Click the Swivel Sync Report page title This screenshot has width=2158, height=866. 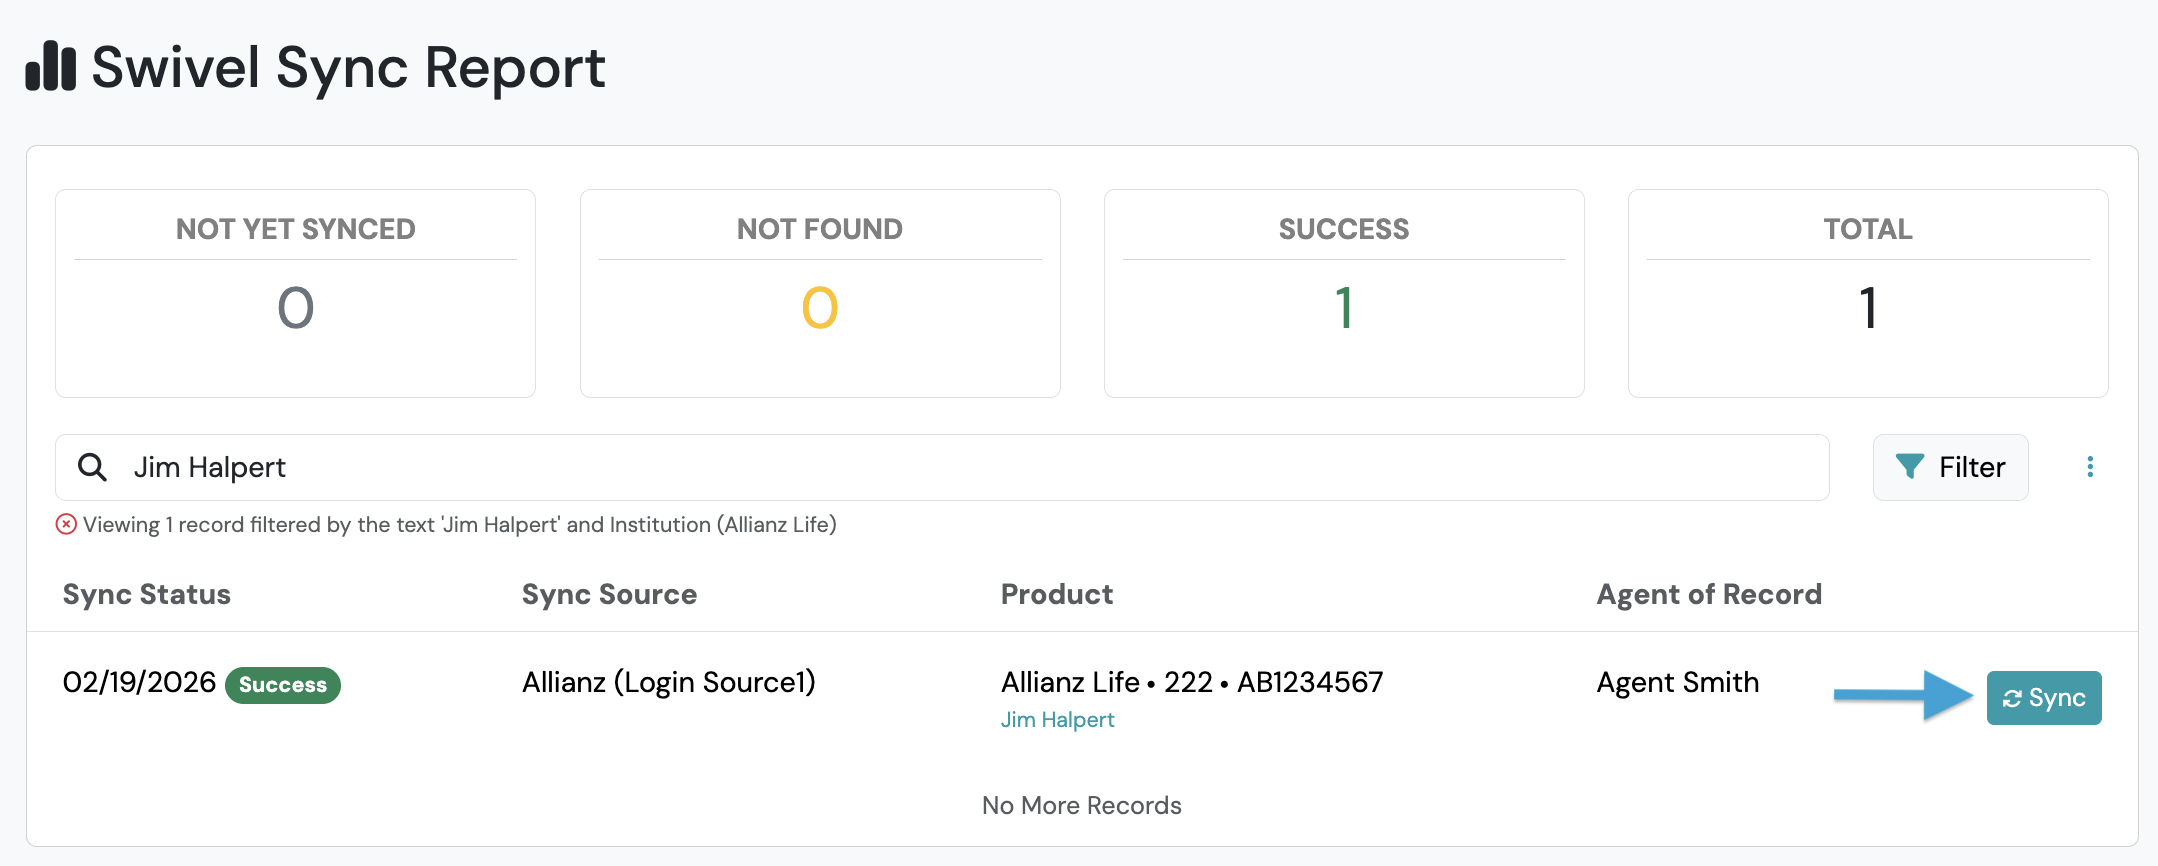tap(348, 68)
